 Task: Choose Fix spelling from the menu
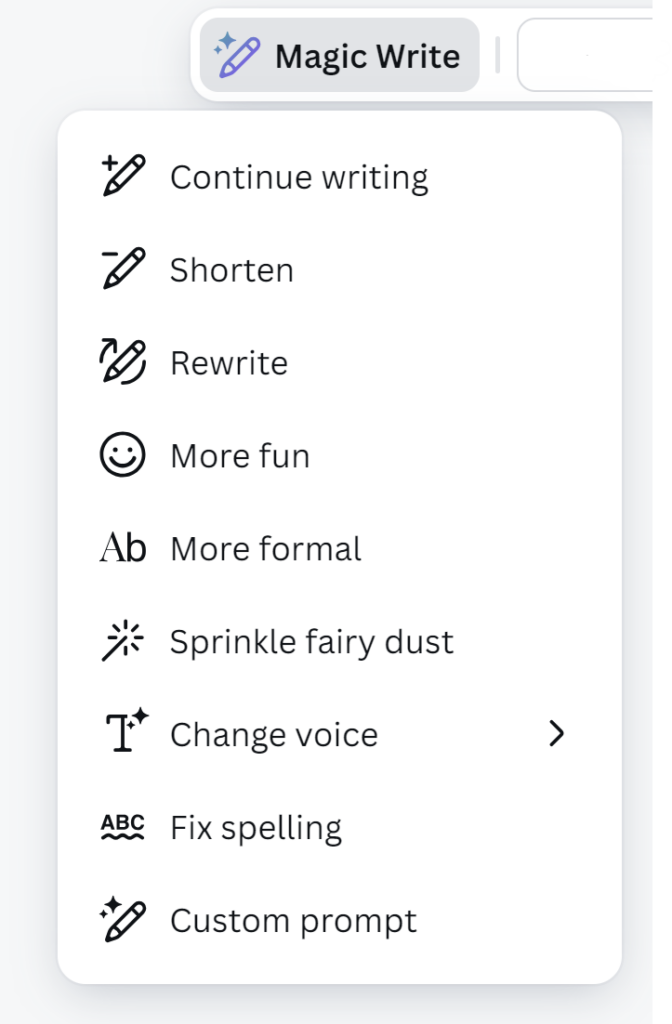[x=256, y=828]
